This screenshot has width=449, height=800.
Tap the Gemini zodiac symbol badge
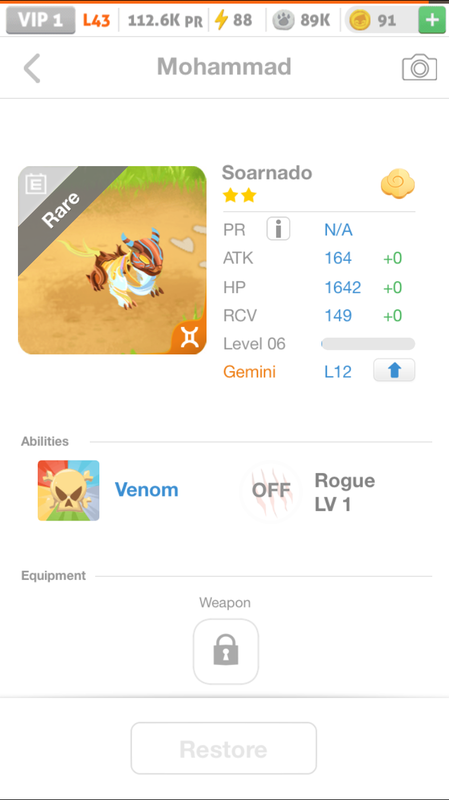point(189,337)
